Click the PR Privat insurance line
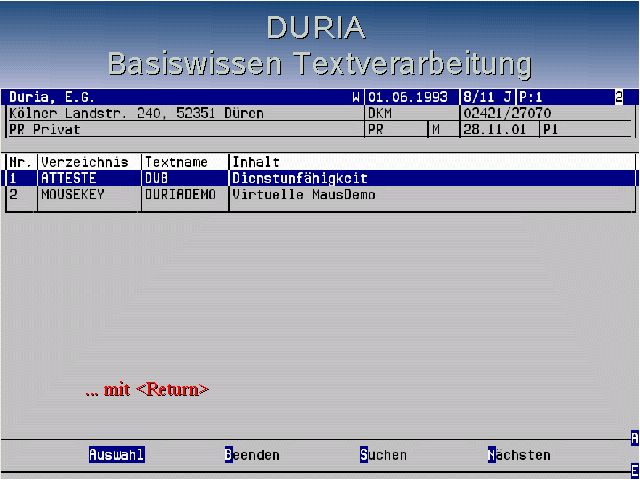Screen dimensions: 640x480 pos(44,129)
